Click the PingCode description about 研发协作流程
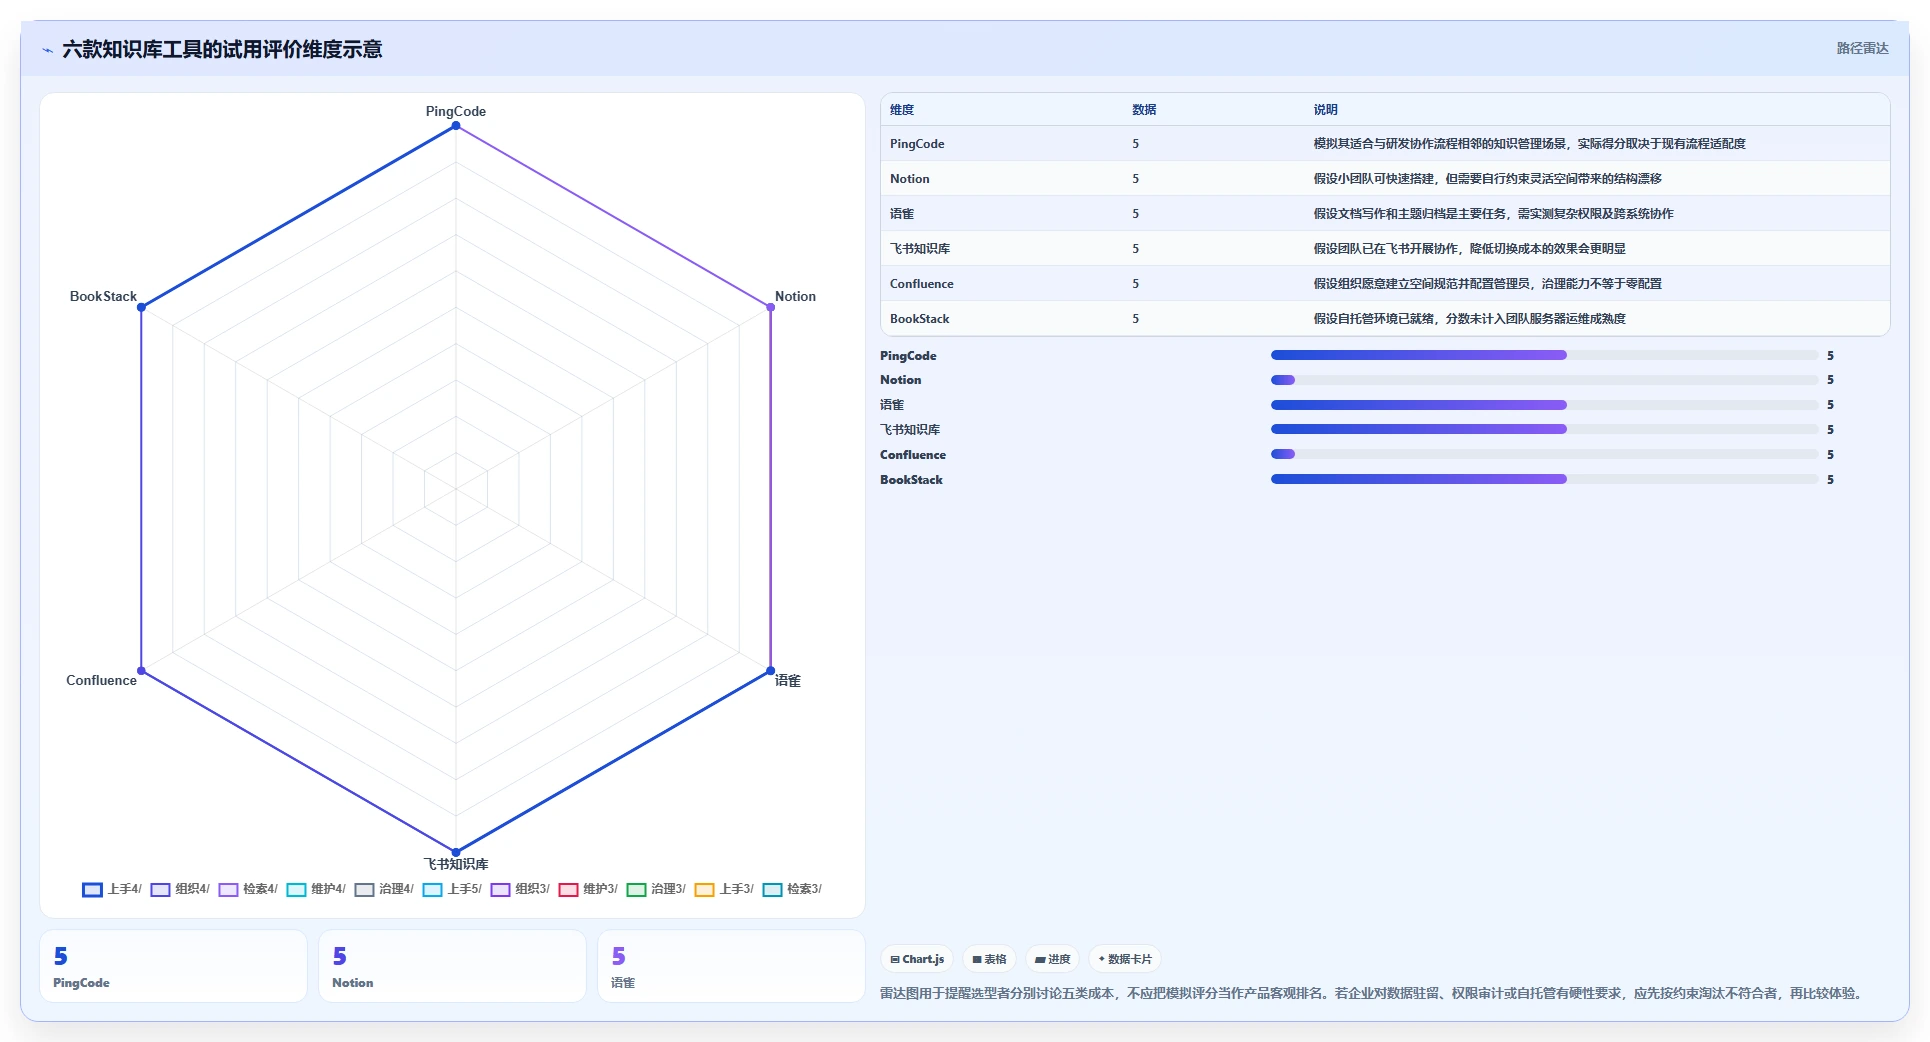 coord(1529,144)
